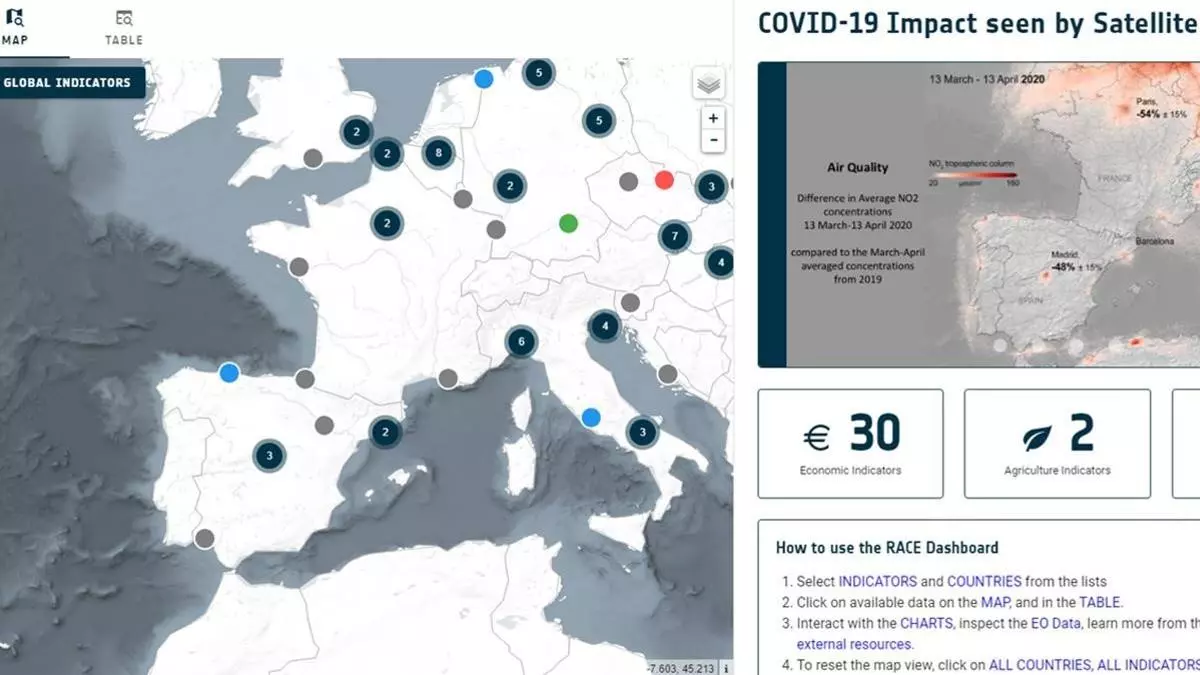Expand the cluster marker labeled 8
The width and height of the screenshot is (1200, 675).
437,153
